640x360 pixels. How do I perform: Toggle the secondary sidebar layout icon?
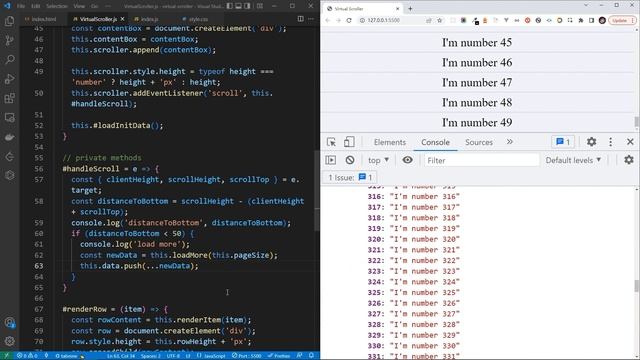coord(247,6)
